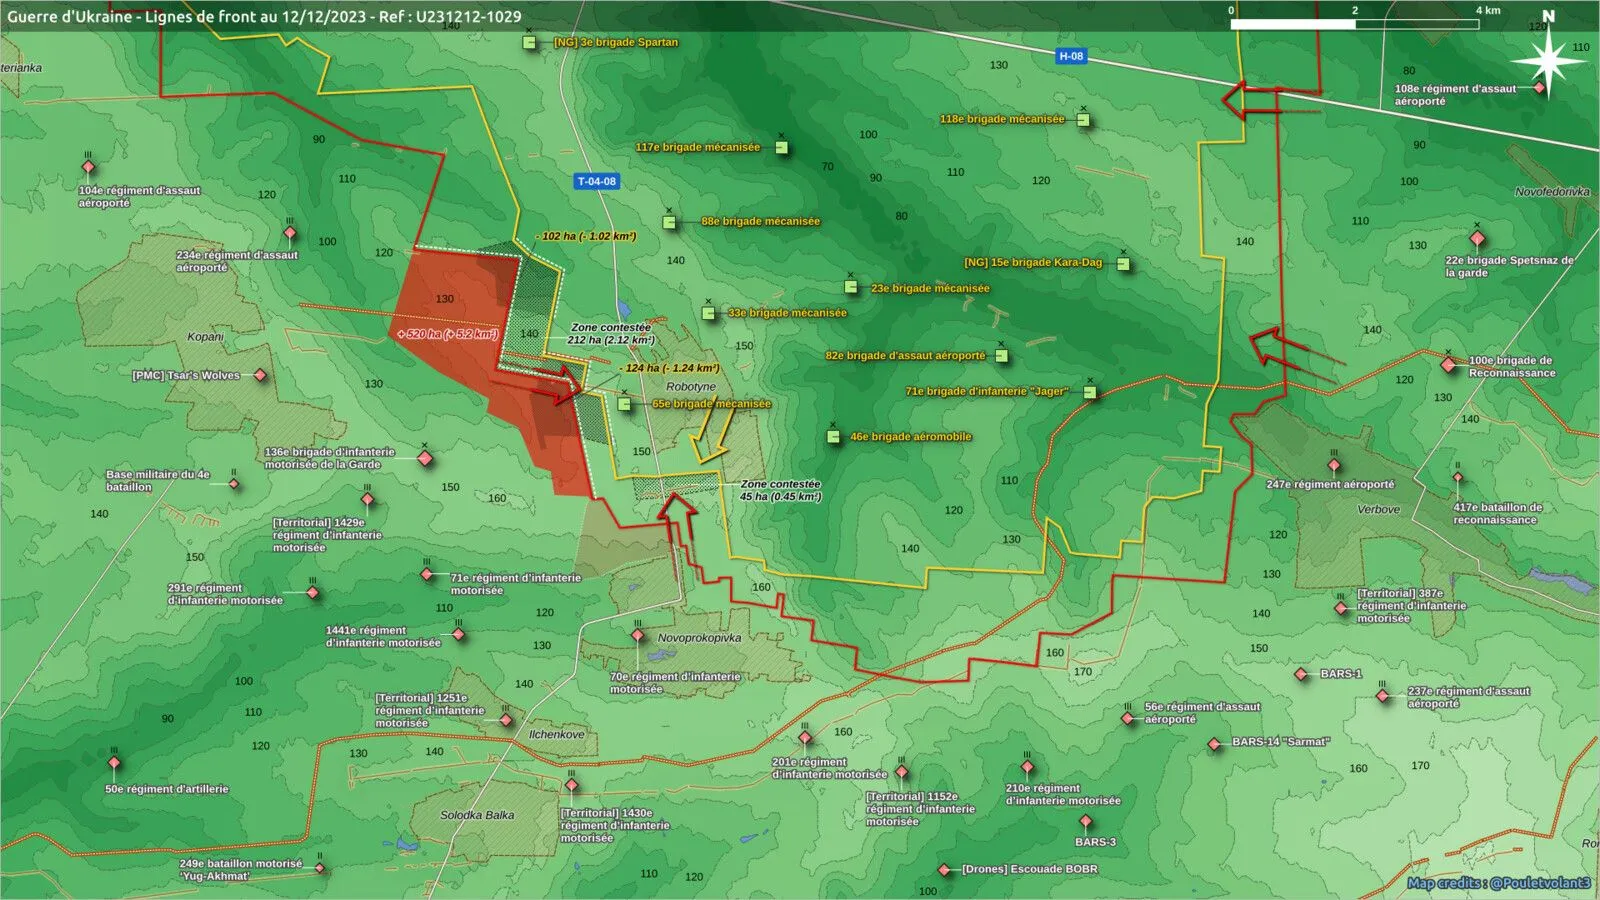Click the kilometre scale bar
The height and width of the screenshot is (900, 1600).
pos(1355,24)
